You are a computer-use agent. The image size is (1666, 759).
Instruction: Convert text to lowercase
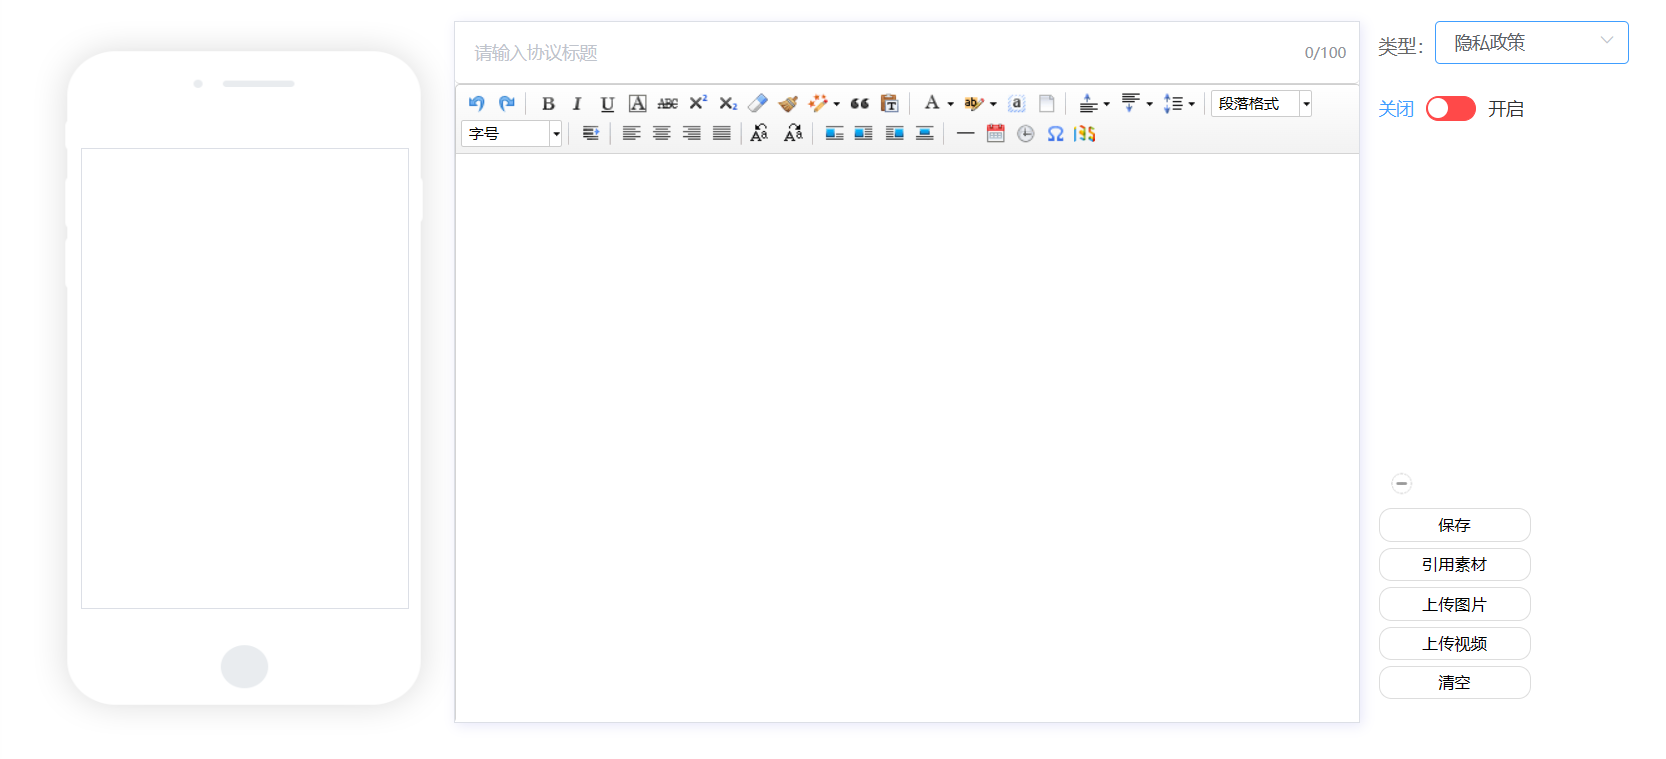[x=793, y=133]
